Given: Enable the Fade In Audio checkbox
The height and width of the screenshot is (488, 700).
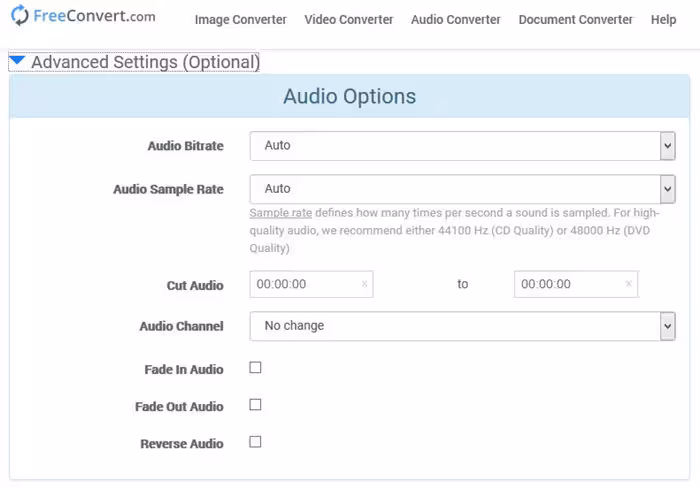Looking at the screenshot, I should click(x=255, y=368).
